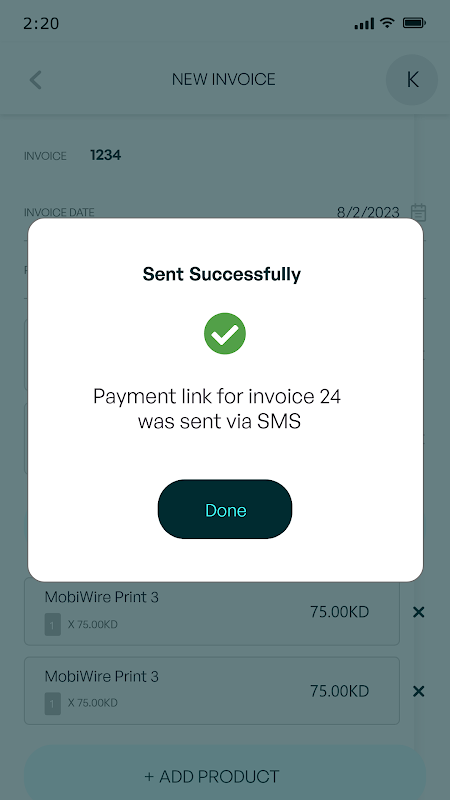The height and width of the screenshot is (800, 450).
Task: Click the green success checkmark icon
Action: coord(224,334)
